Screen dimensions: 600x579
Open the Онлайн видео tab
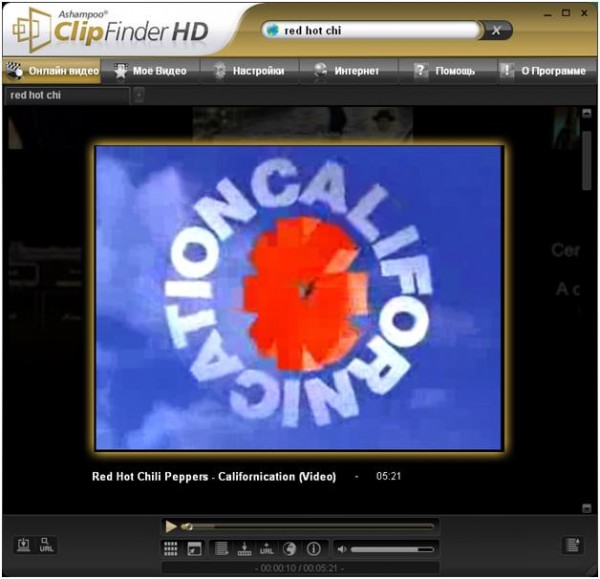[52, 71]
